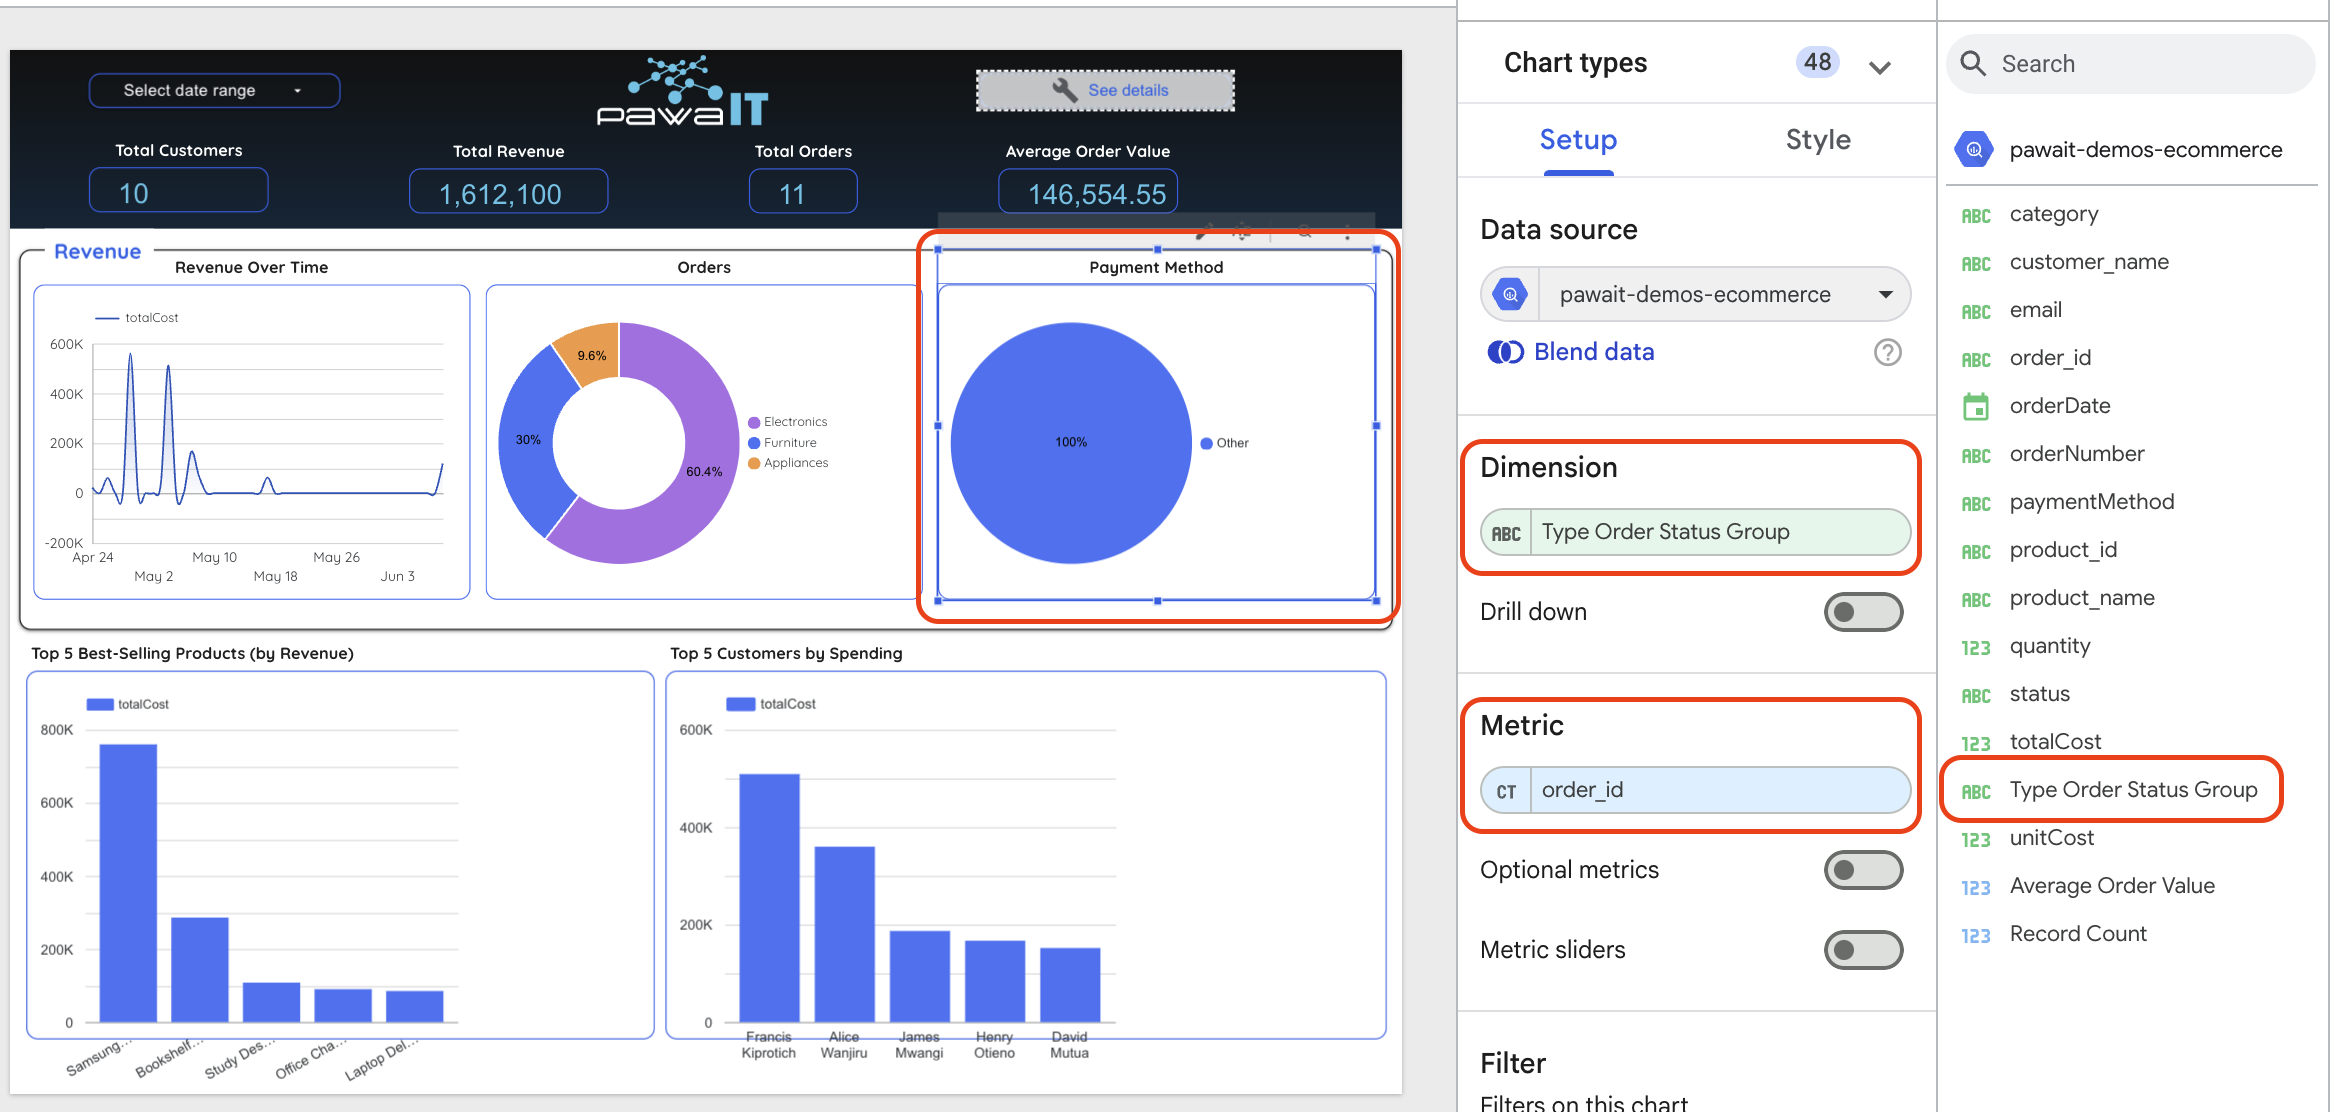
Task: Select the Setup tab
Action: 1578,140
